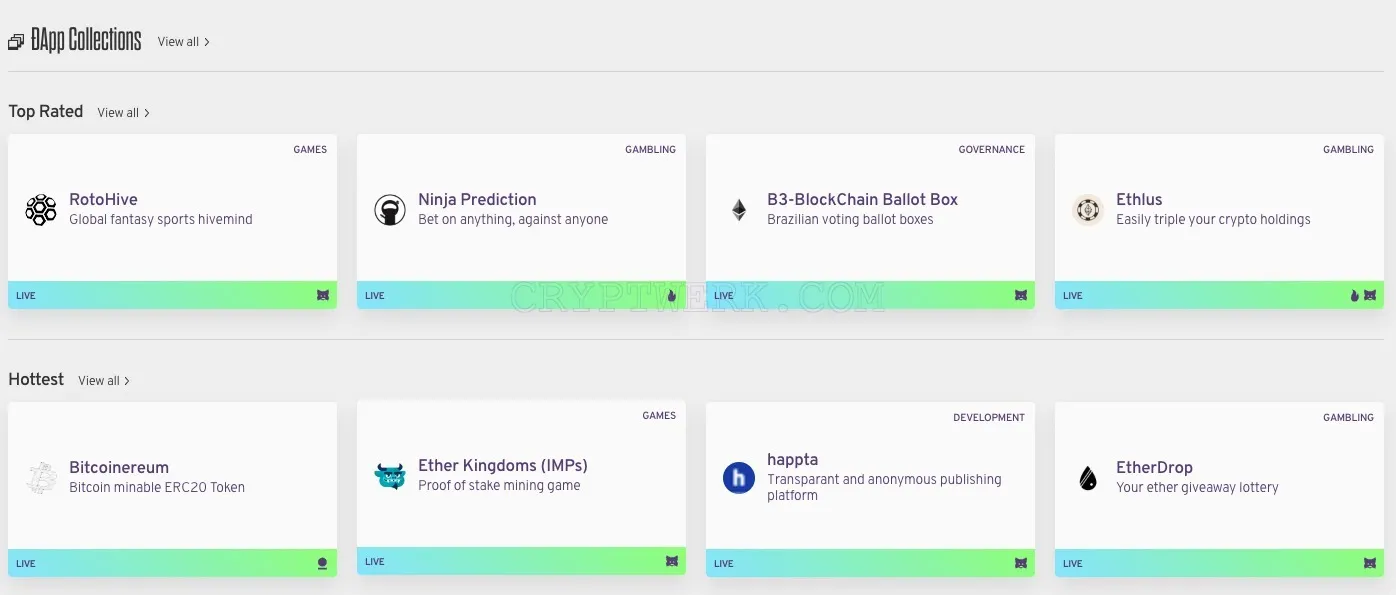Click the Ethlus poker chip logo
The height and width of the screenshot is (595, 1396).
[1088, 210]
